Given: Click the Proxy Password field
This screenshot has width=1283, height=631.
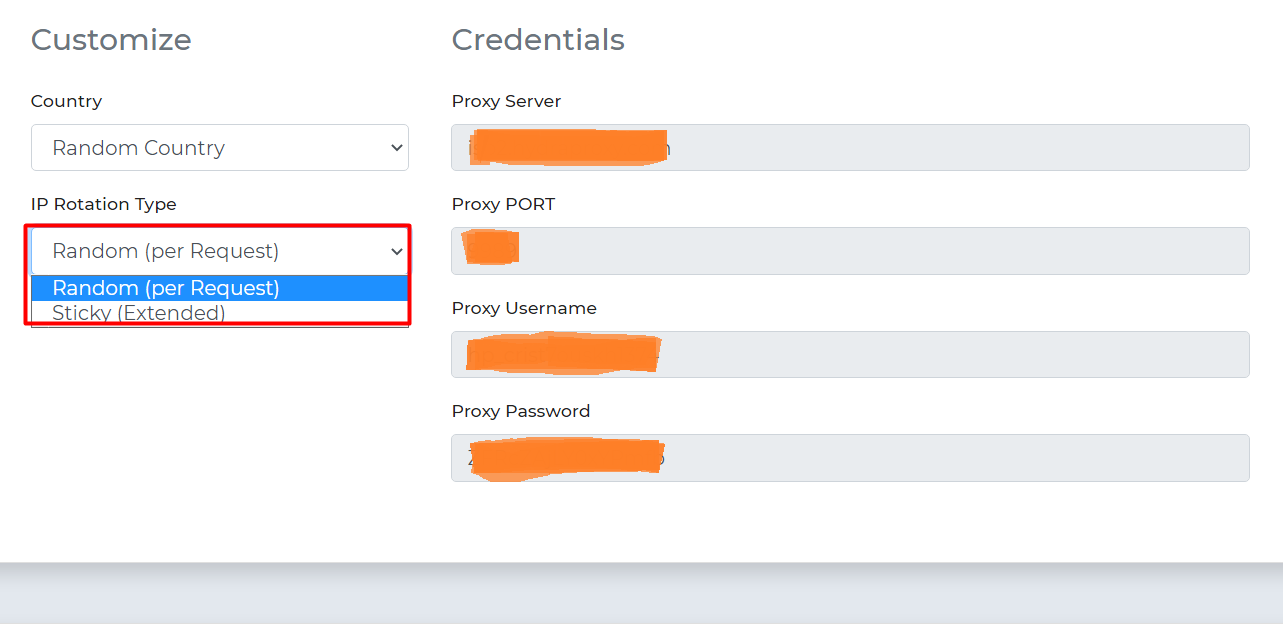Looking at the screenshot, I should tap(950, 458).
